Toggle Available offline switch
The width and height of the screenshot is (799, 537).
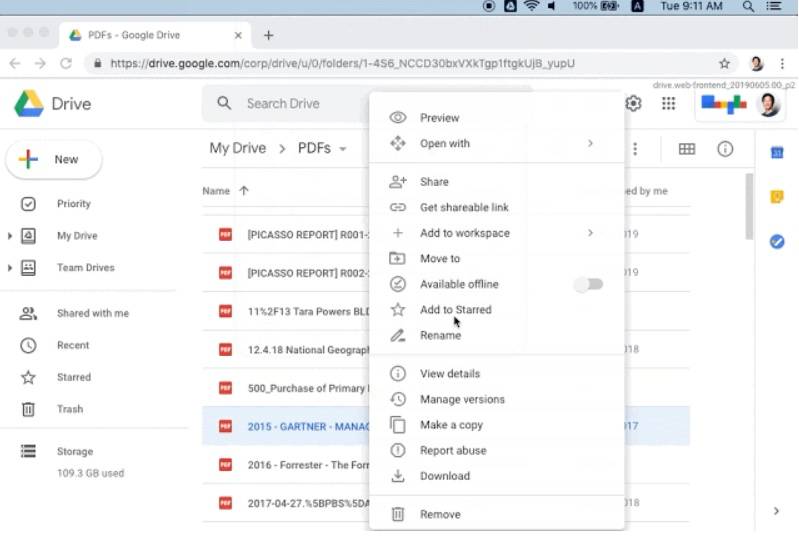[x=589, y=284]
